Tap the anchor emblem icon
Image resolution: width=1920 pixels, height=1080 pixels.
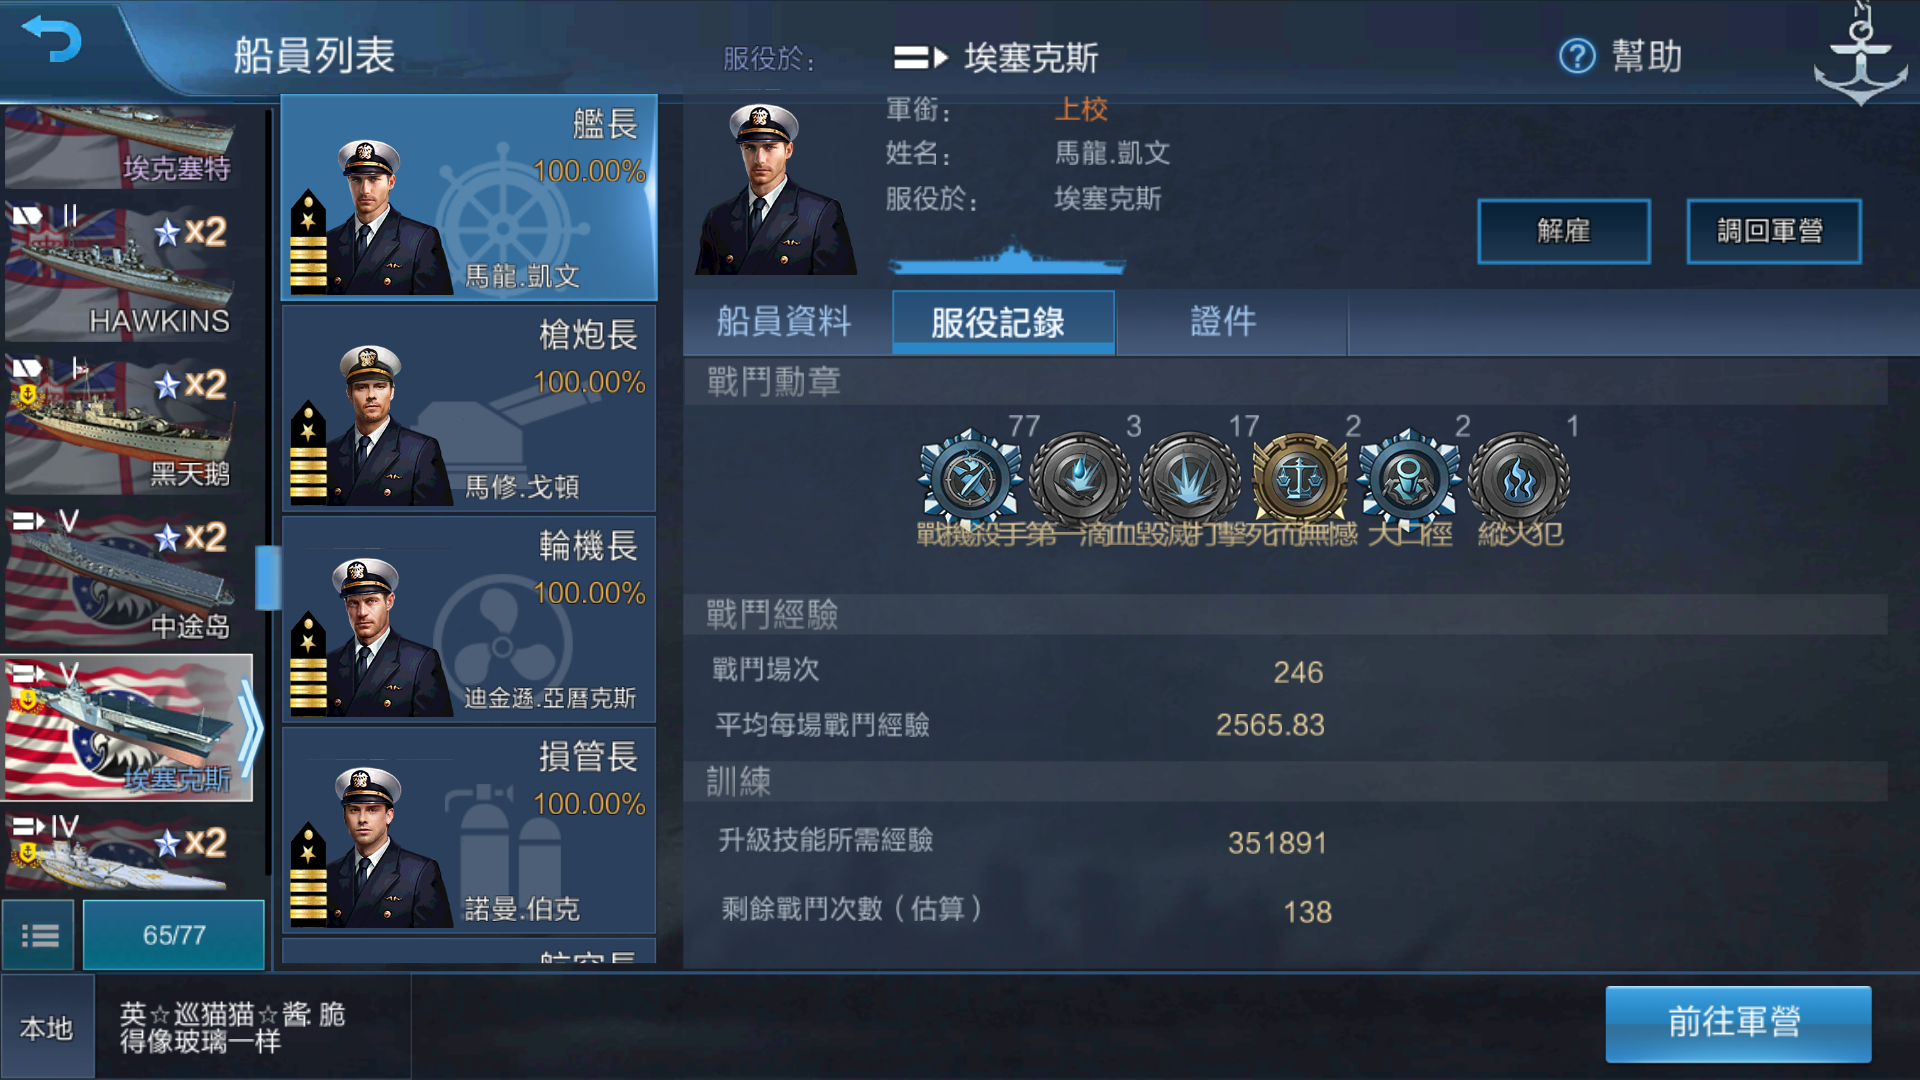1860,57
